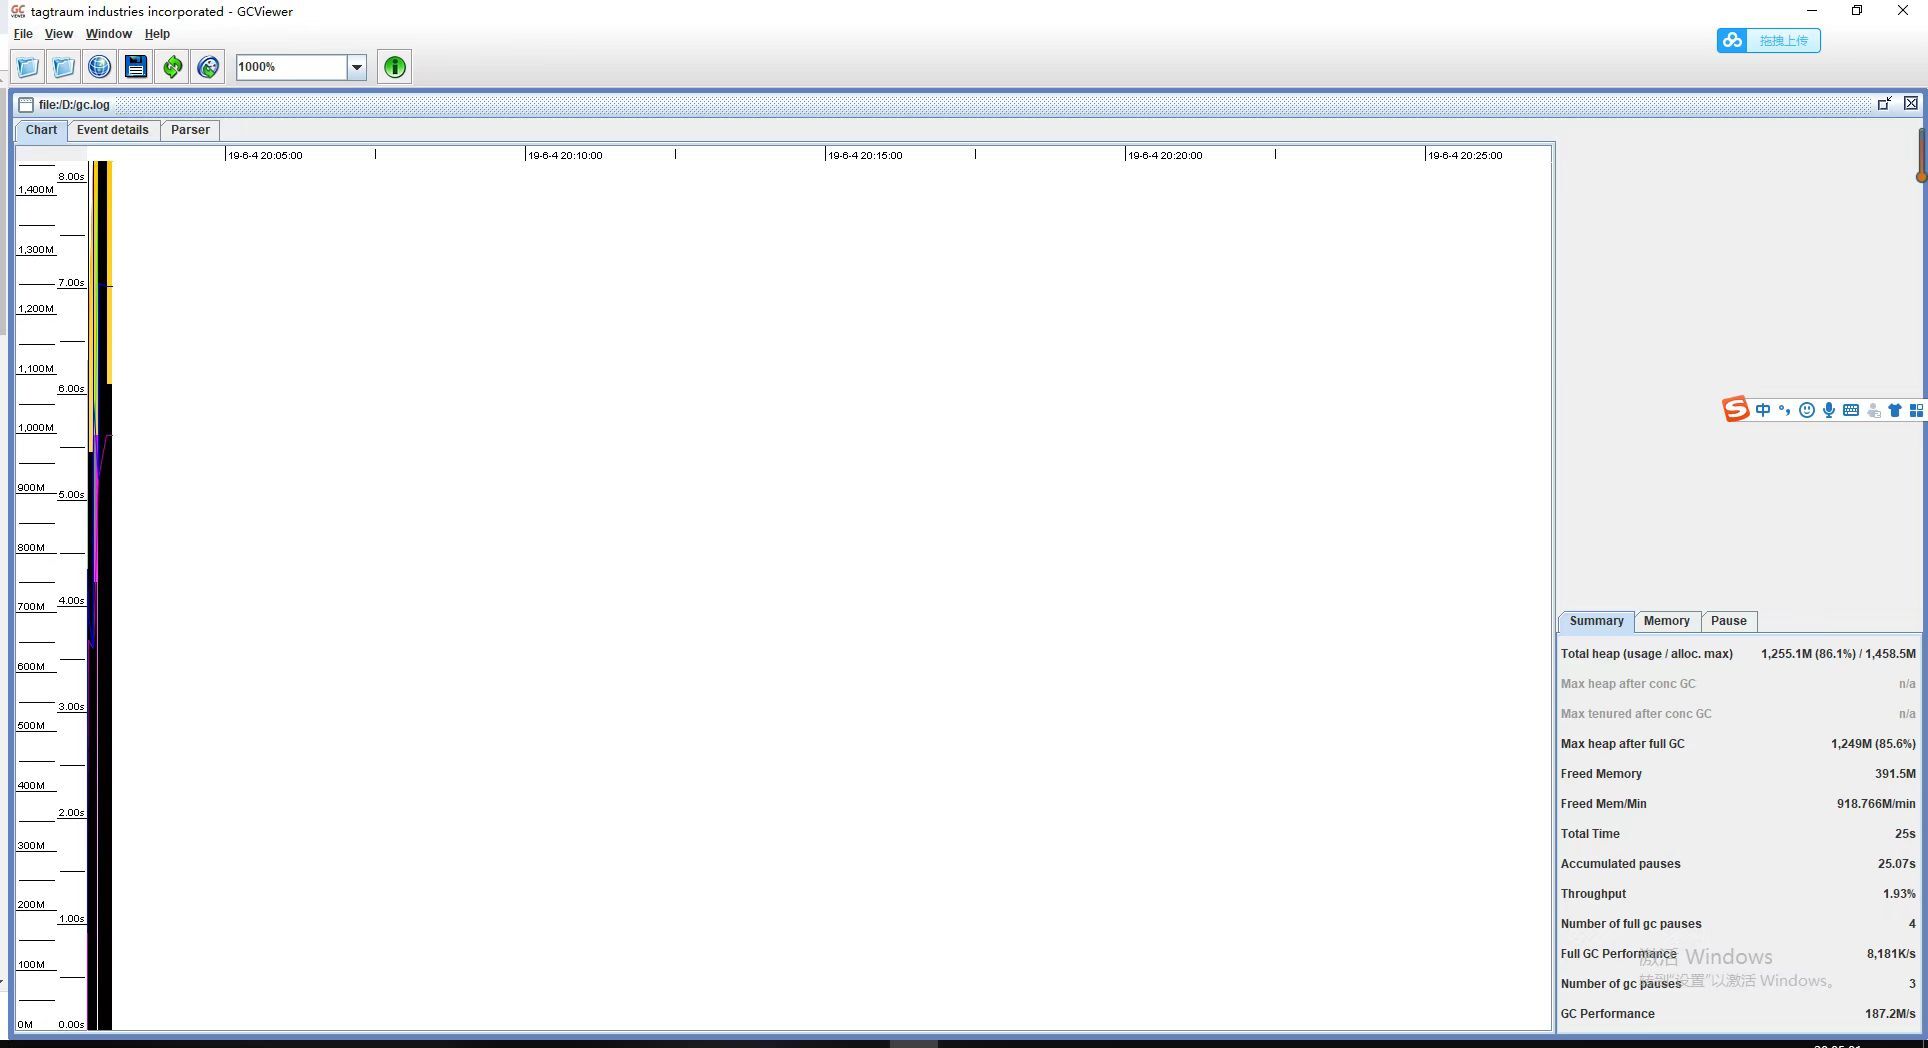Open the Sogou soft keyboard icon
Viewport: 1928px width, 1048px height.
coord(1850,410)
